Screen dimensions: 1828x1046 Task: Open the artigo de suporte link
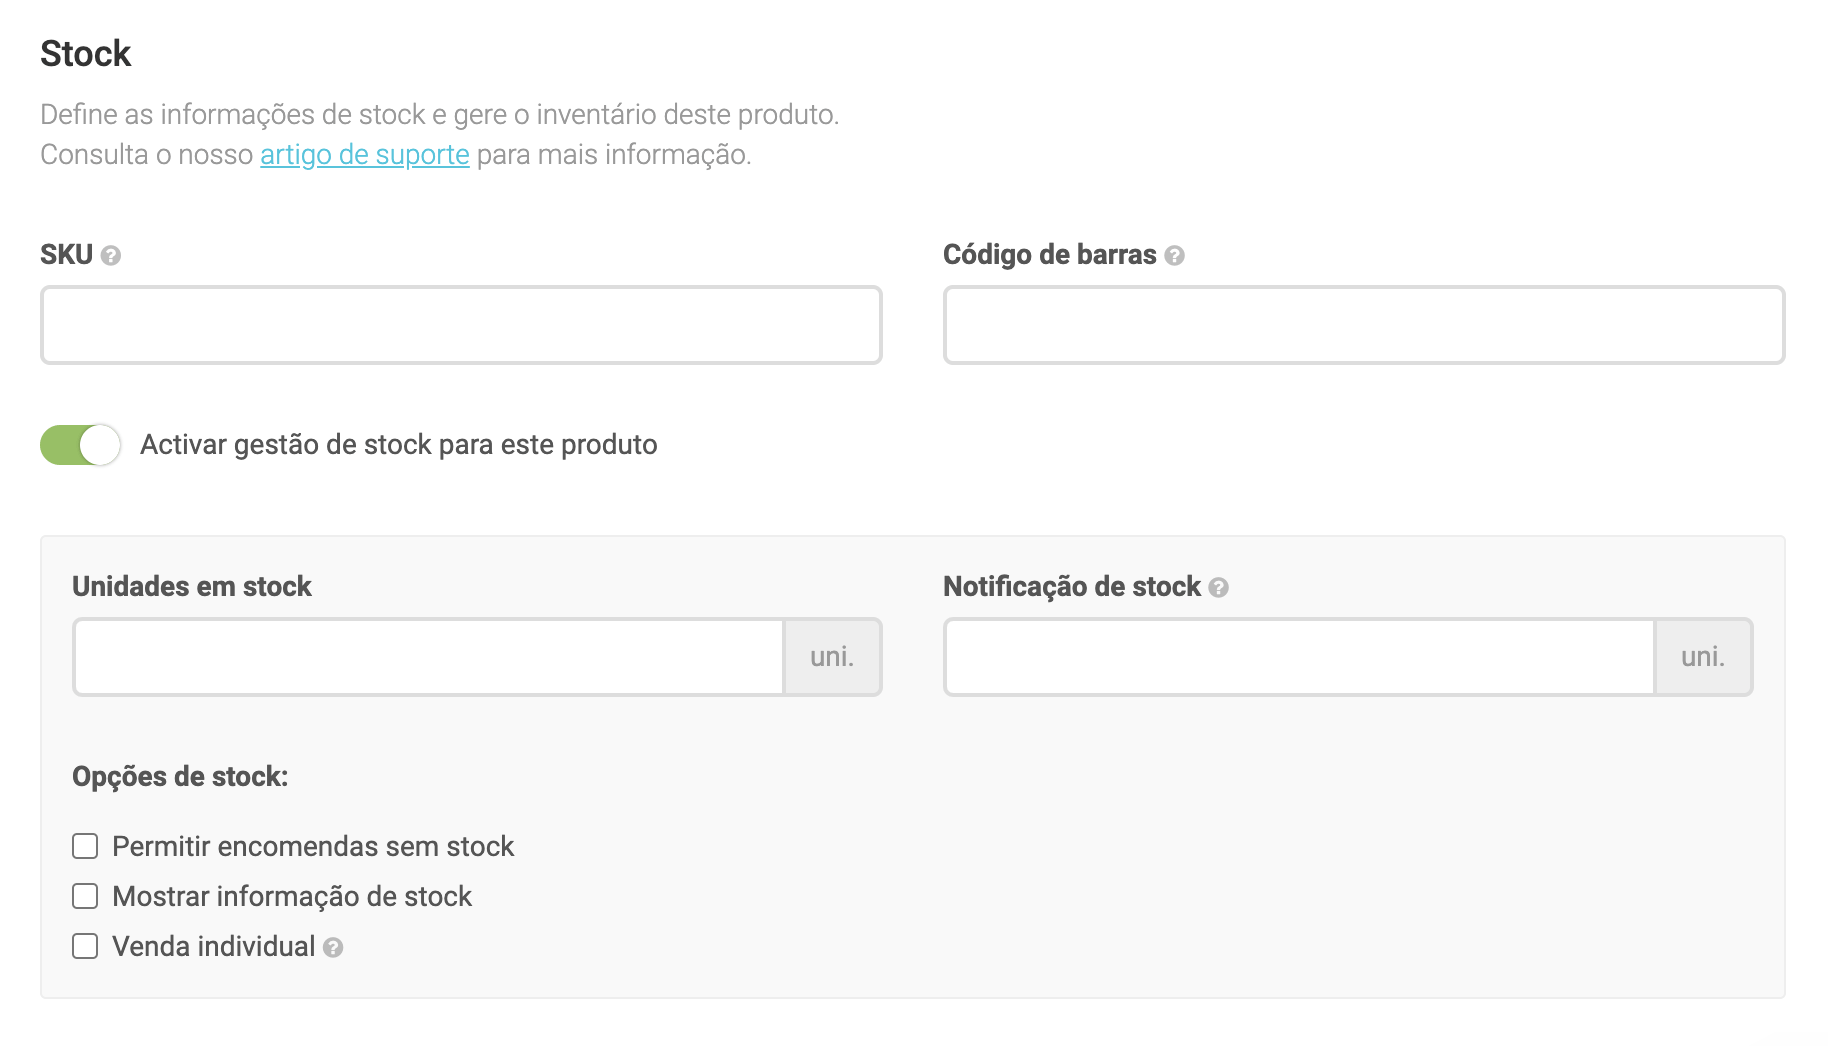(364, 155)
